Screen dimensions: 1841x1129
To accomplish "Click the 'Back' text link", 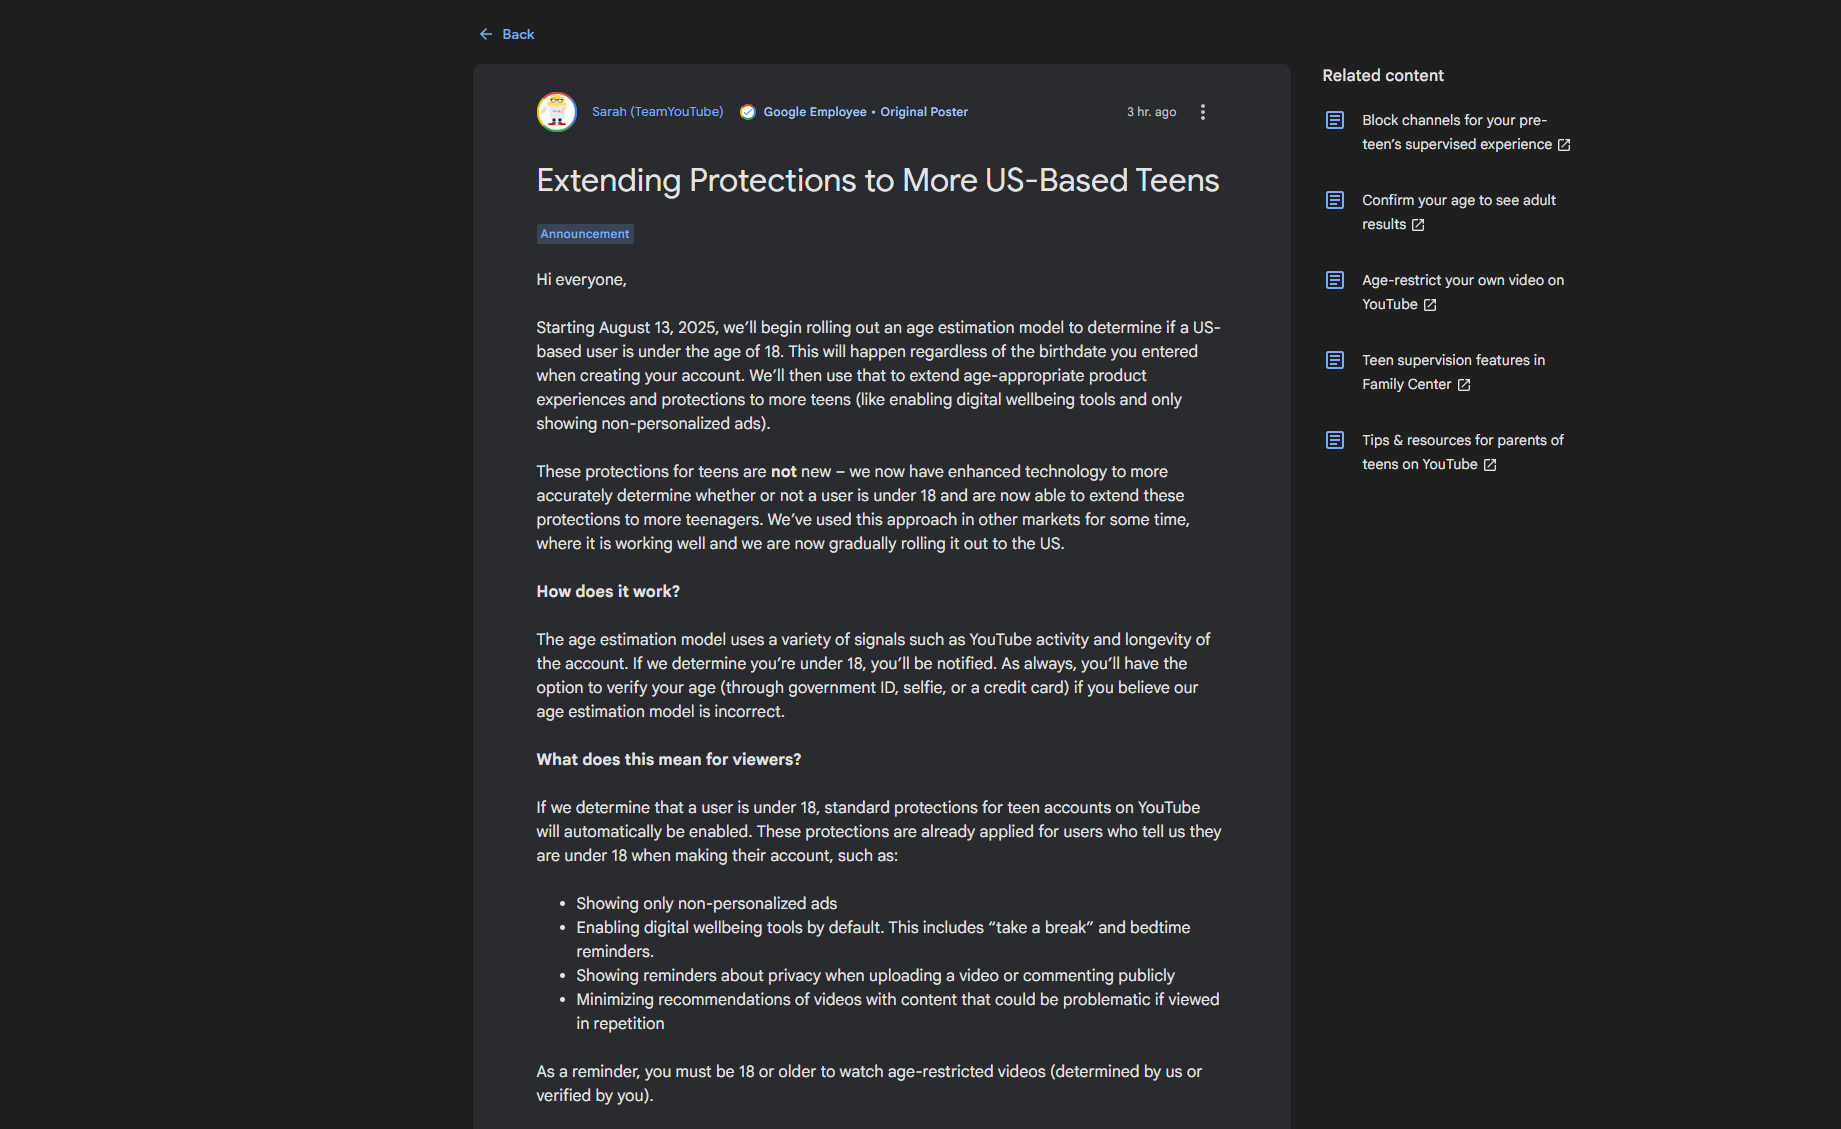I will click(518, 34).
